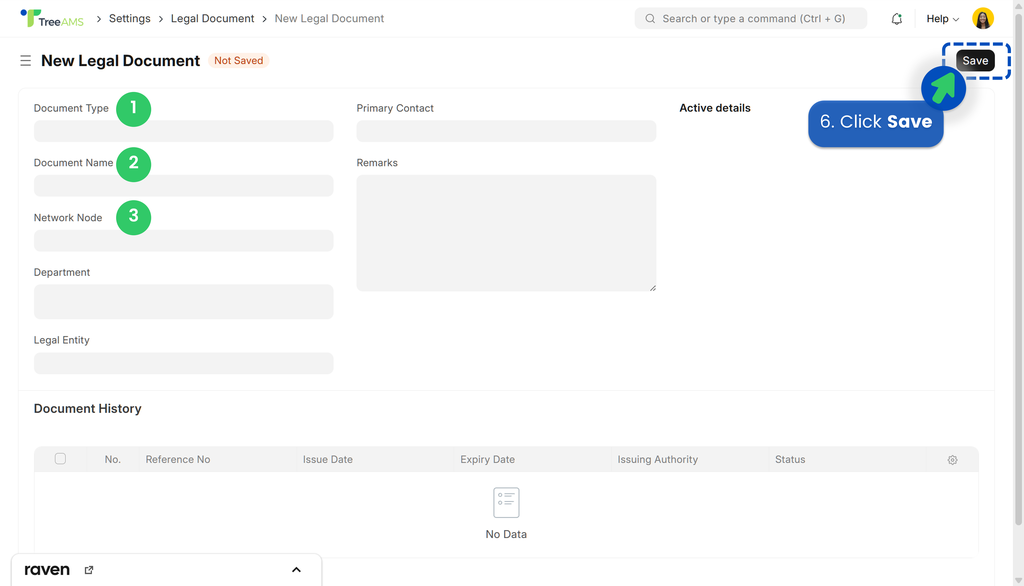This screenshot has width=1024, height=586.
Task: Click the green step 3 badge
Action: pyautogui.click(x=133, y=217)
